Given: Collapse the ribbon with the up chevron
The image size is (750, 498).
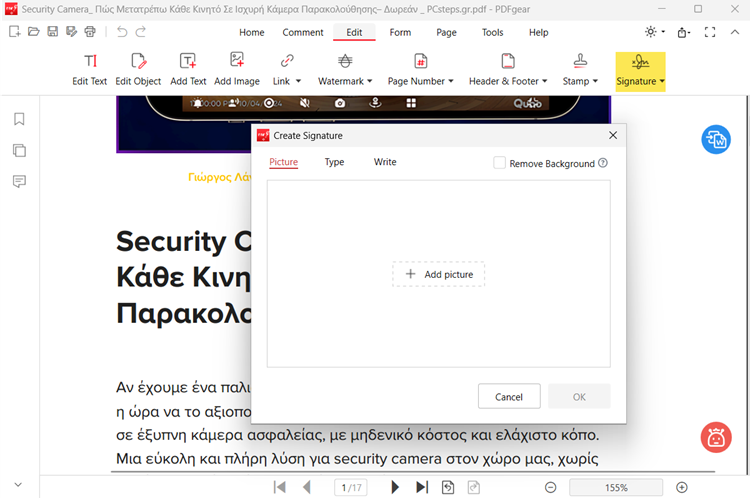Looking at the screenshot, I should [735, 32].
